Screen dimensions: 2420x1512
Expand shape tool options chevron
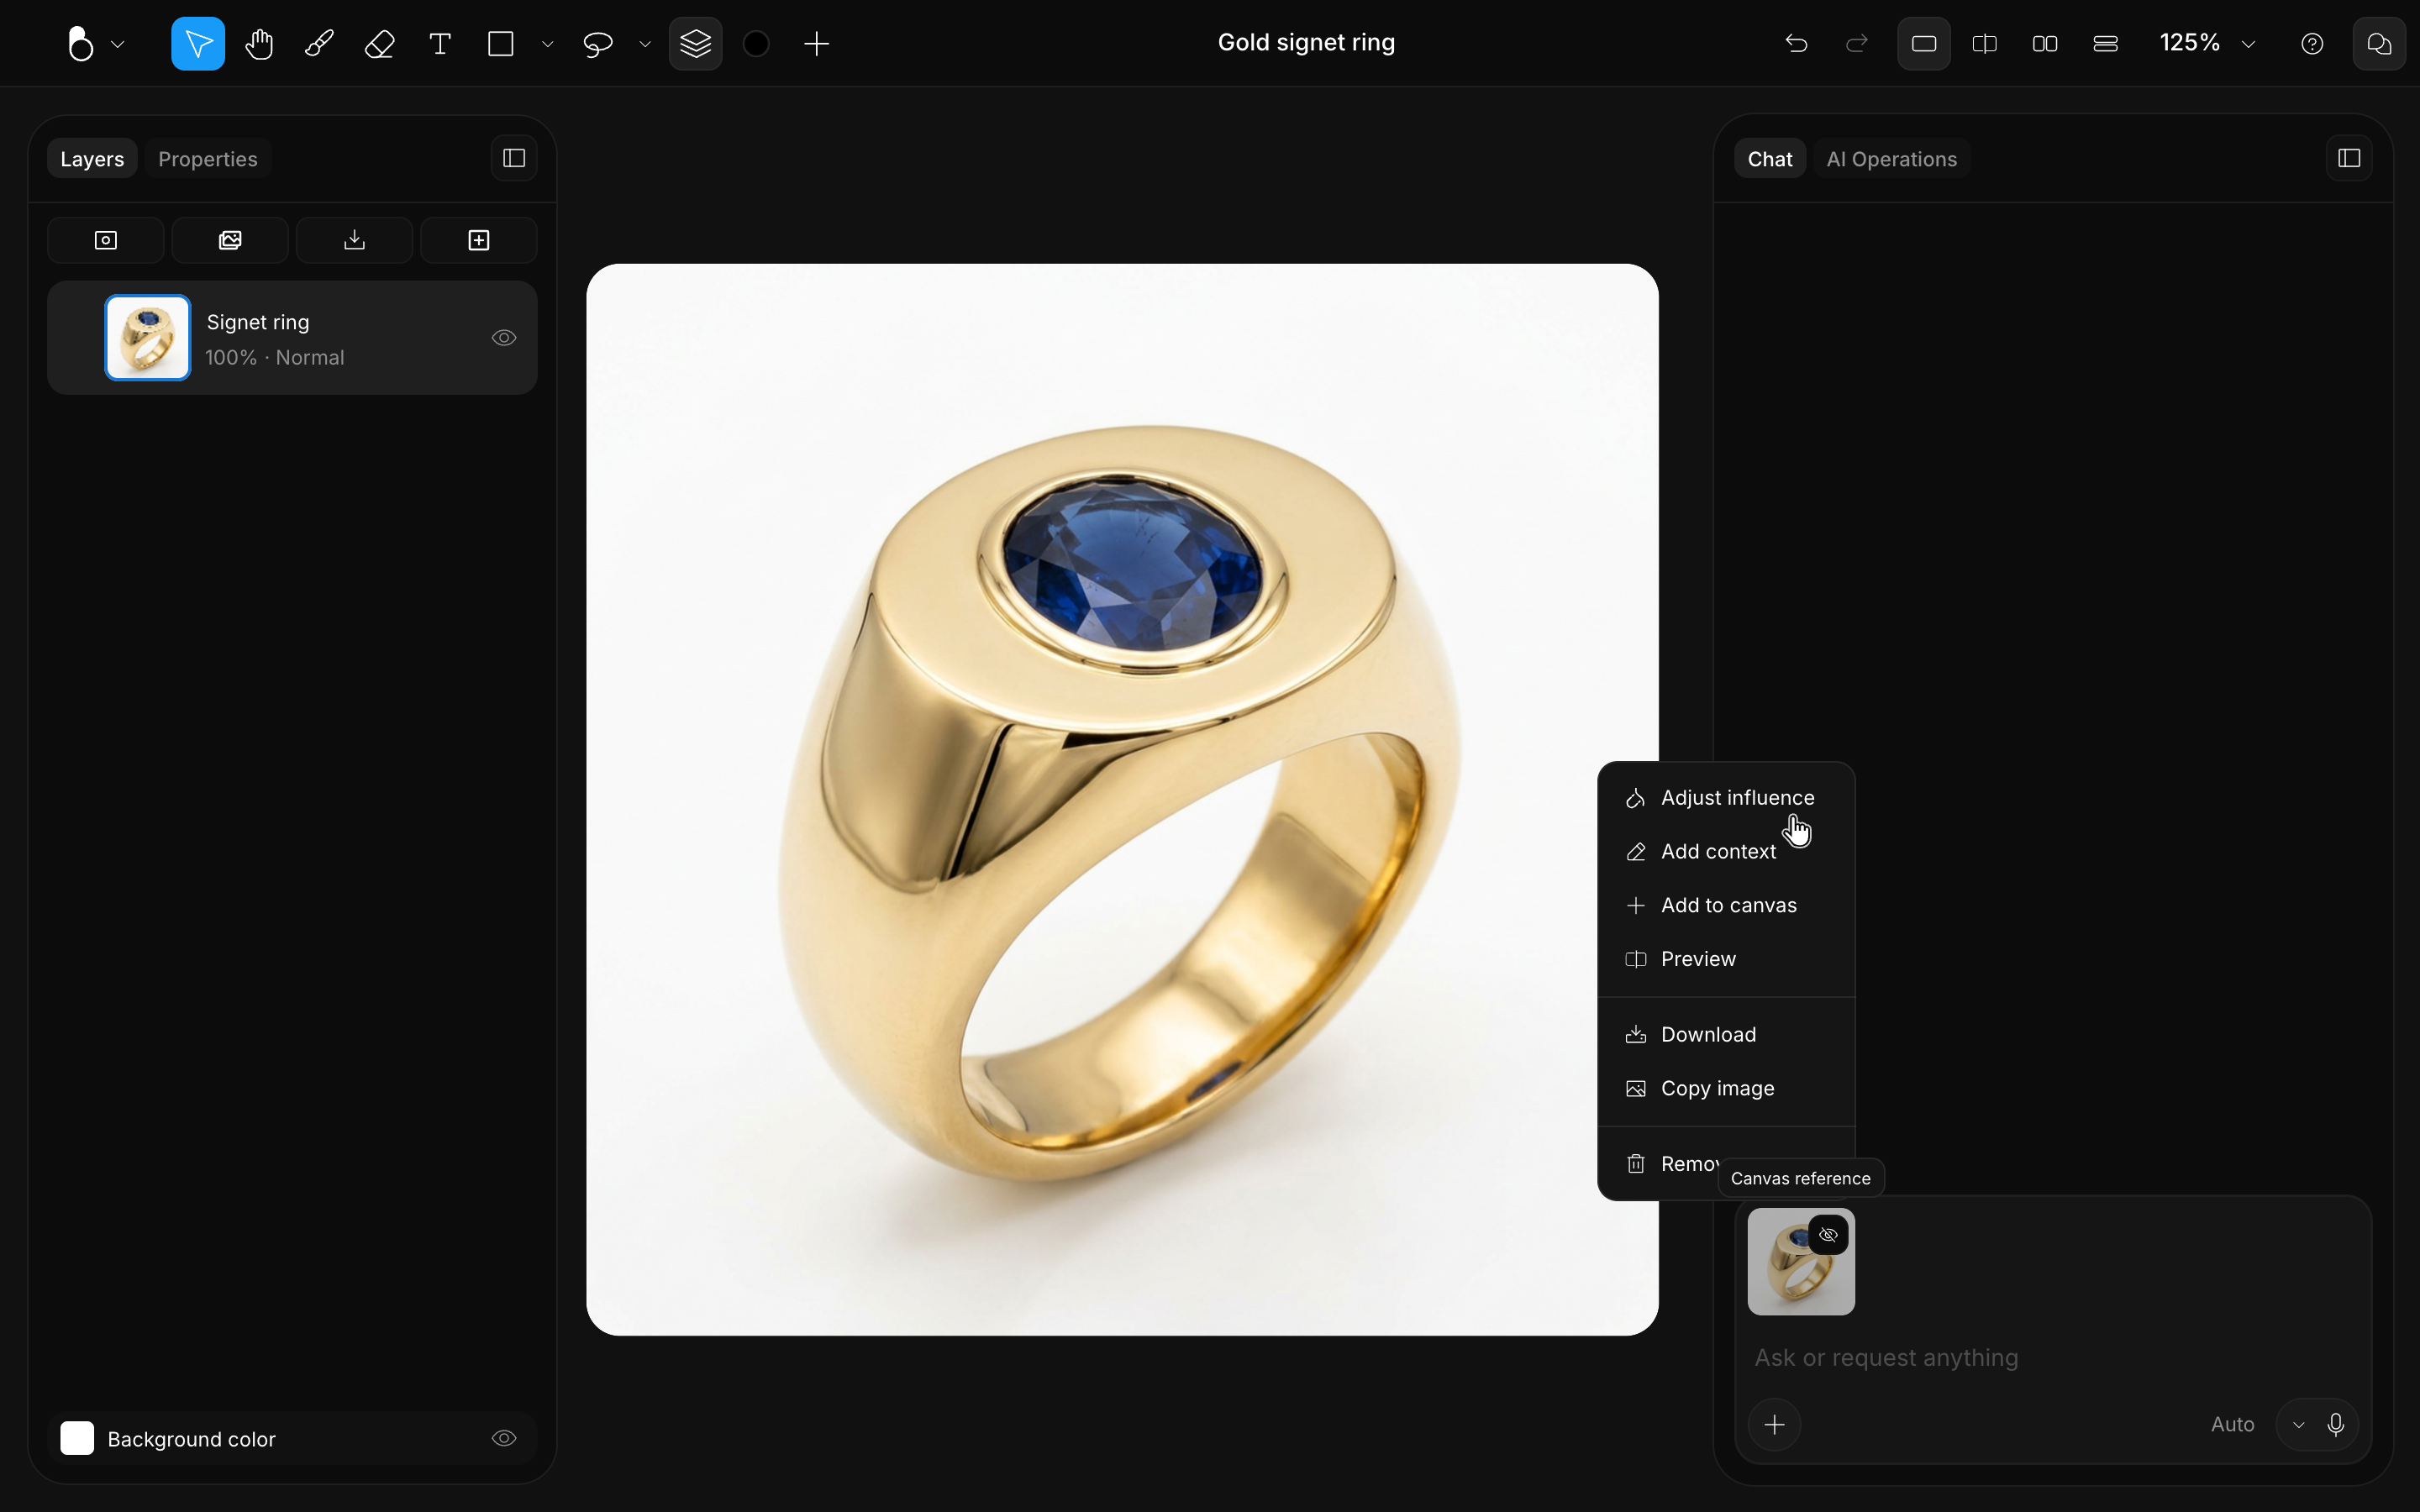[x=547, y=44]
